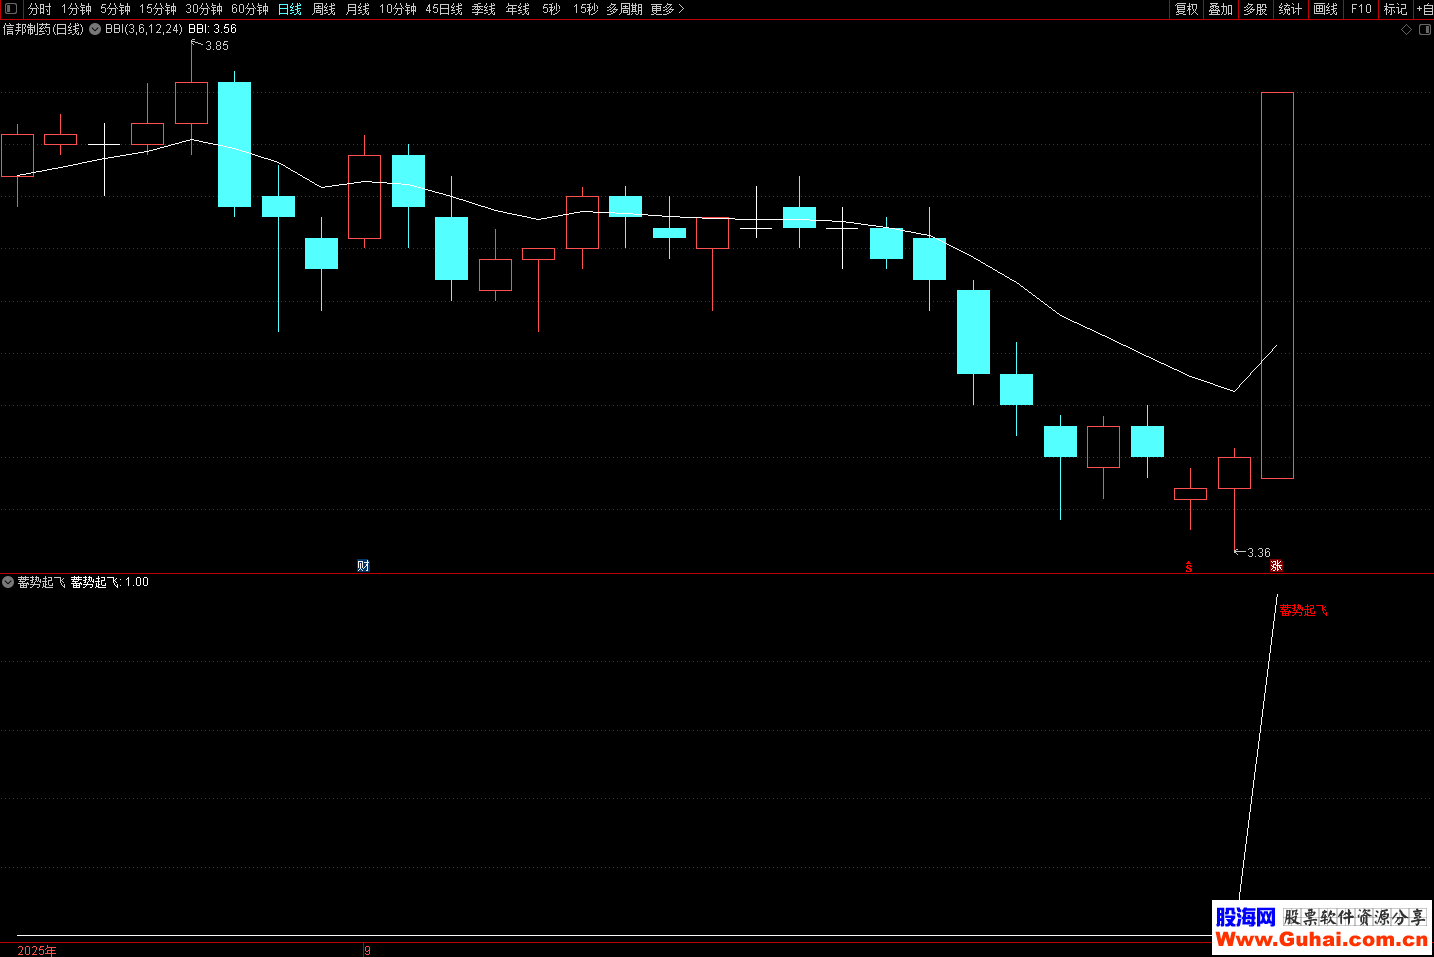Image resolution: width=1434 pixels, height=957 pixels.
Task: Click the tall red candlestick on the right
Action: tap(1277, 285)
